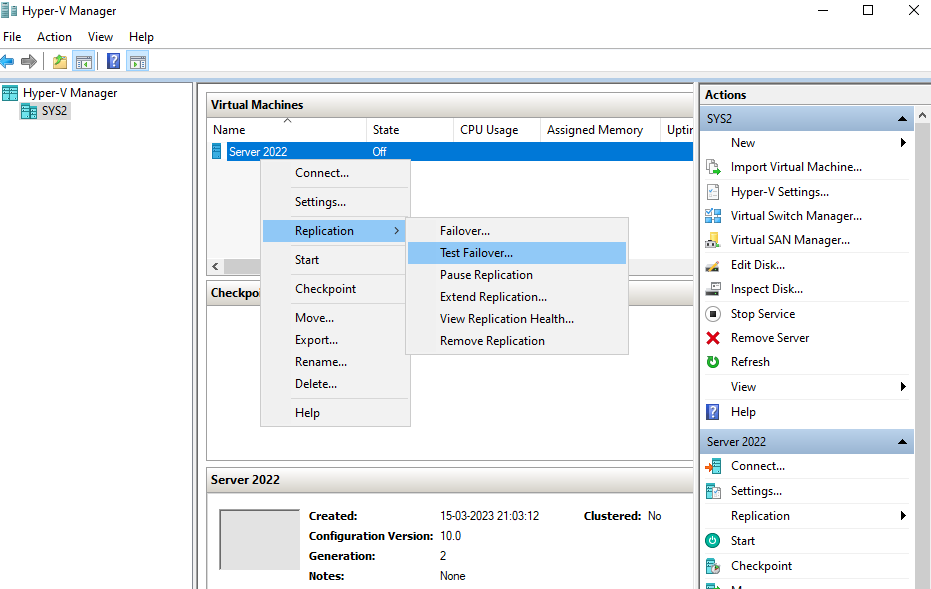This screenshot has height=589, width=931.
Task: Select the SYS2 server node in tree
Action: (45, 111)
